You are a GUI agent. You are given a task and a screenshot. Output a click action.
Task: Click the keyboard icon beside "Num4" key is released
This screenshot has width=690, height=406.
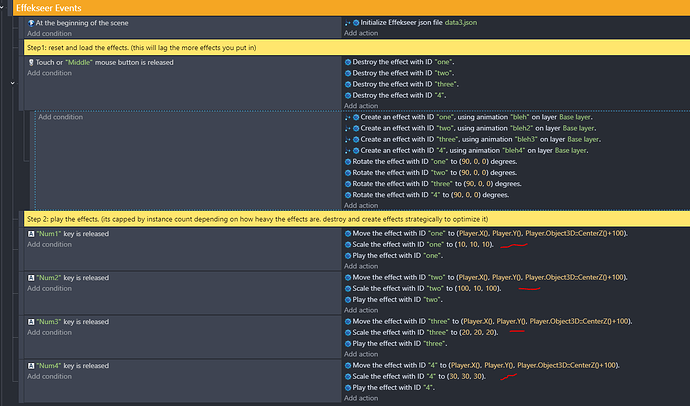[31, 366]
